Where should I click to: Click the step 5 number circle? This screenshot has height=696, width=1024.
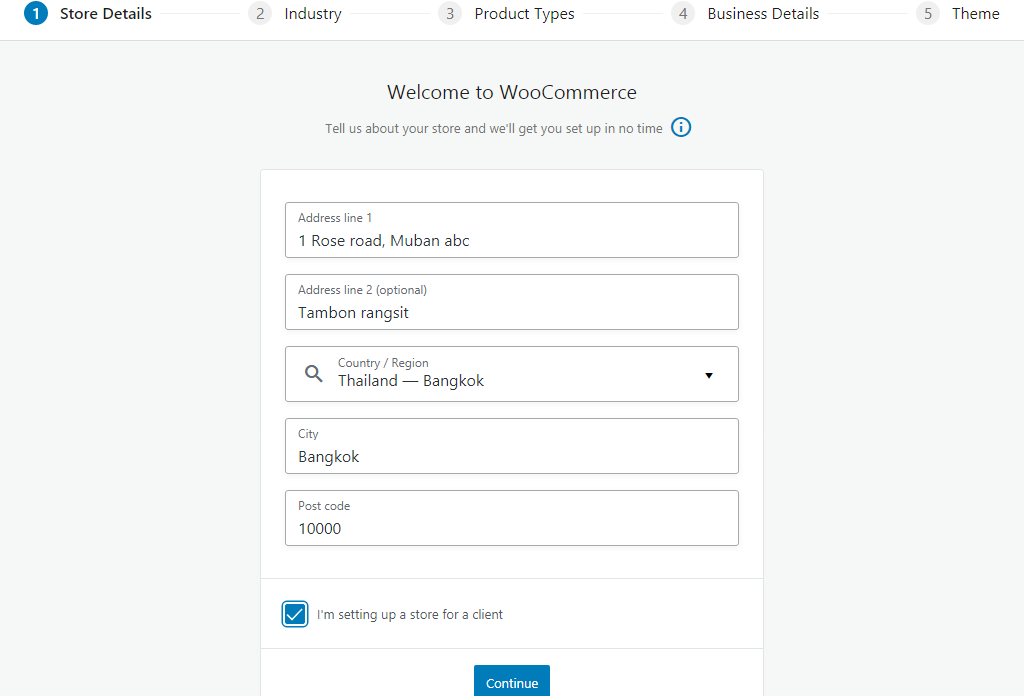coord(928,14)
